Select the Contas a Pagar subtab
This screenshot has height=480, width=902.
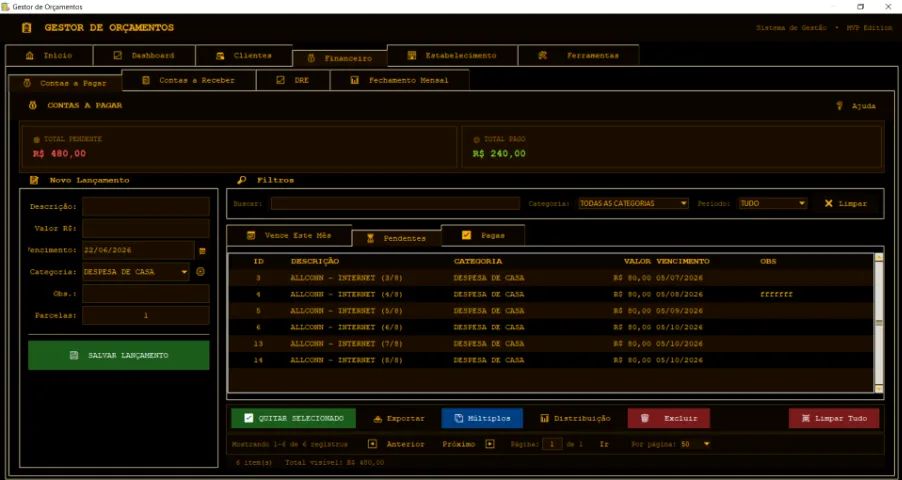pyautogui.click(x=65, y=83)
